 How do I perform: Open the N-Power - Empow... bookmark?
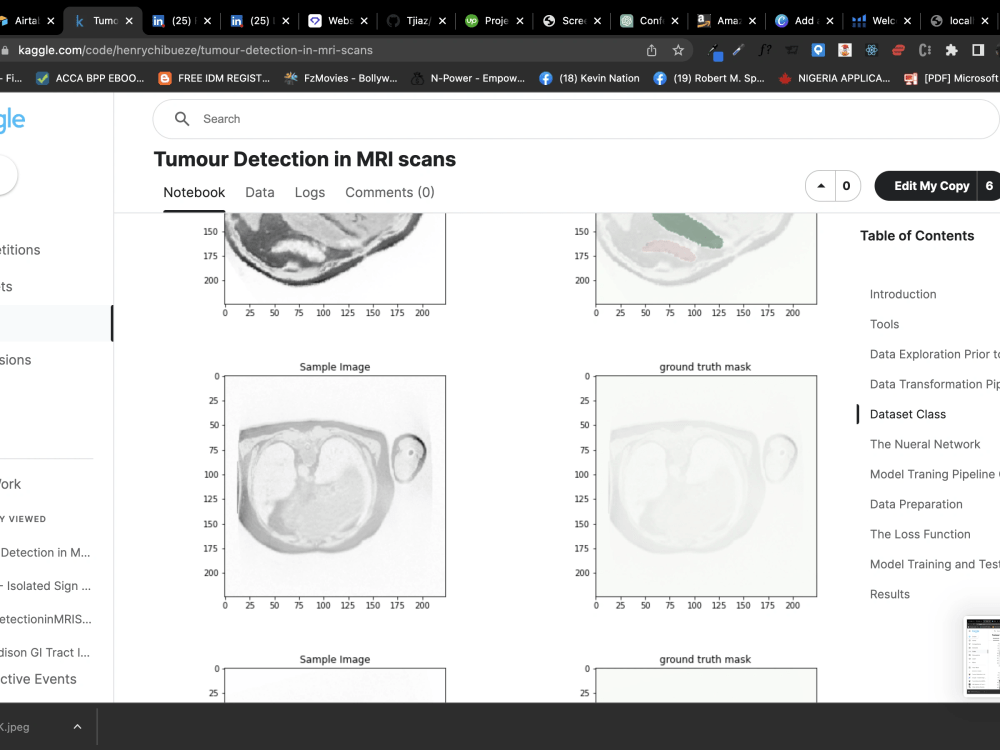coord(467,78)
